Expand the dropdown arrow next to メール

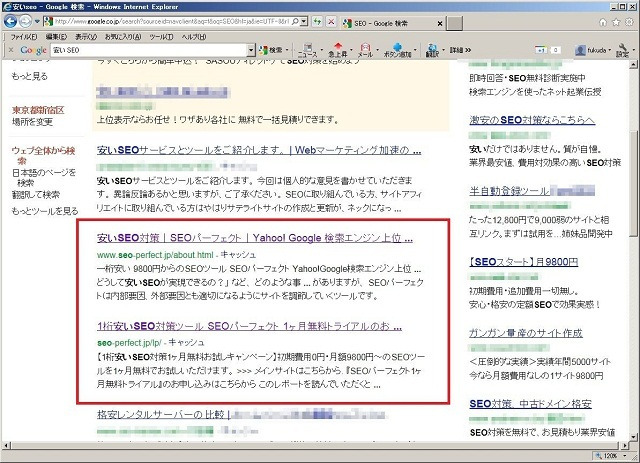tap(377, 50)
